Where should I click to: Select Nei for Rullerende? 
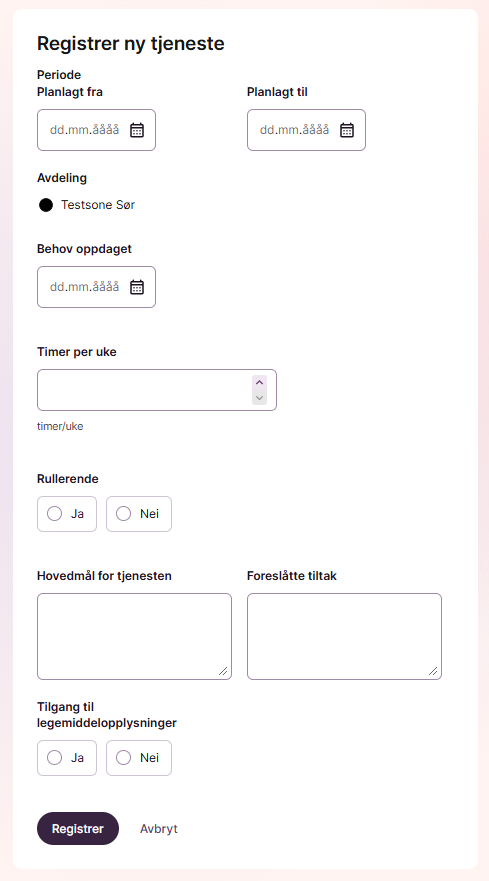click(x=139, y=514)
